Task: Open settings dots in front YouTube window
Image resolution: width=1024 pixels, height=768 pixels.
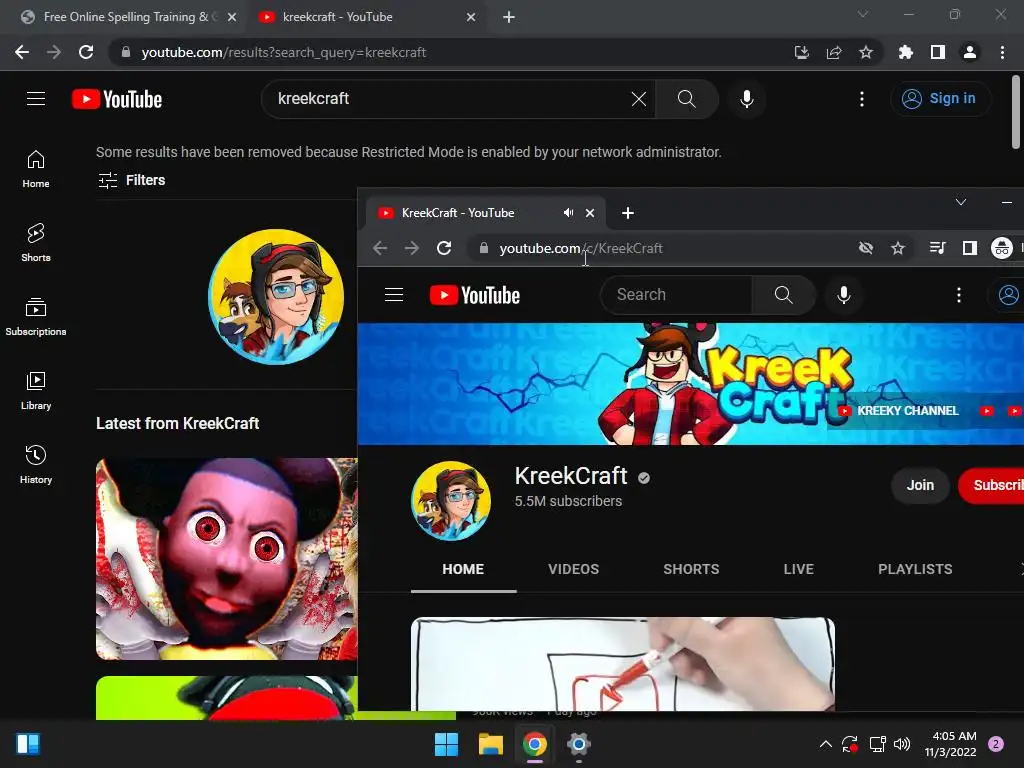Action: click(959, 295)
